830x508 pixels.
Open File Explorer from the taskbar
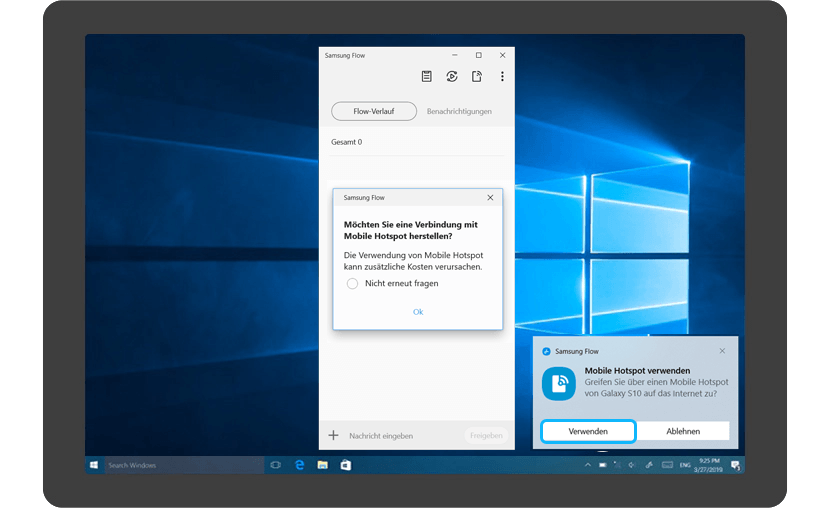click(x=322, y=465)
